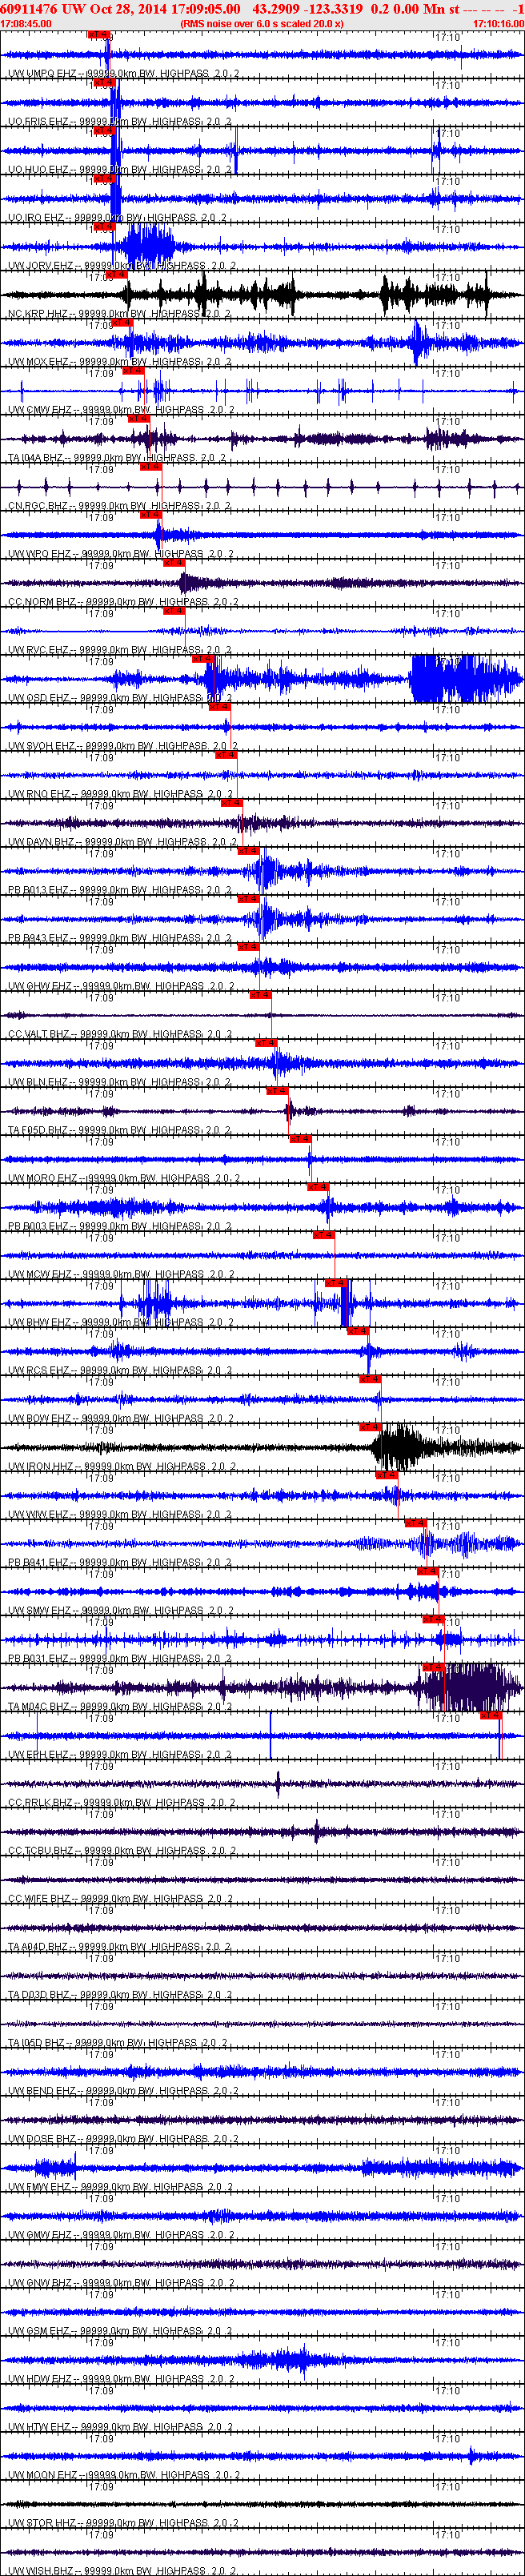Image resolution: width=525 pixels, height=2576 pixels.
Task: Select the 'UW GNW BHZ' station label
Action: tap(40, 2282)
